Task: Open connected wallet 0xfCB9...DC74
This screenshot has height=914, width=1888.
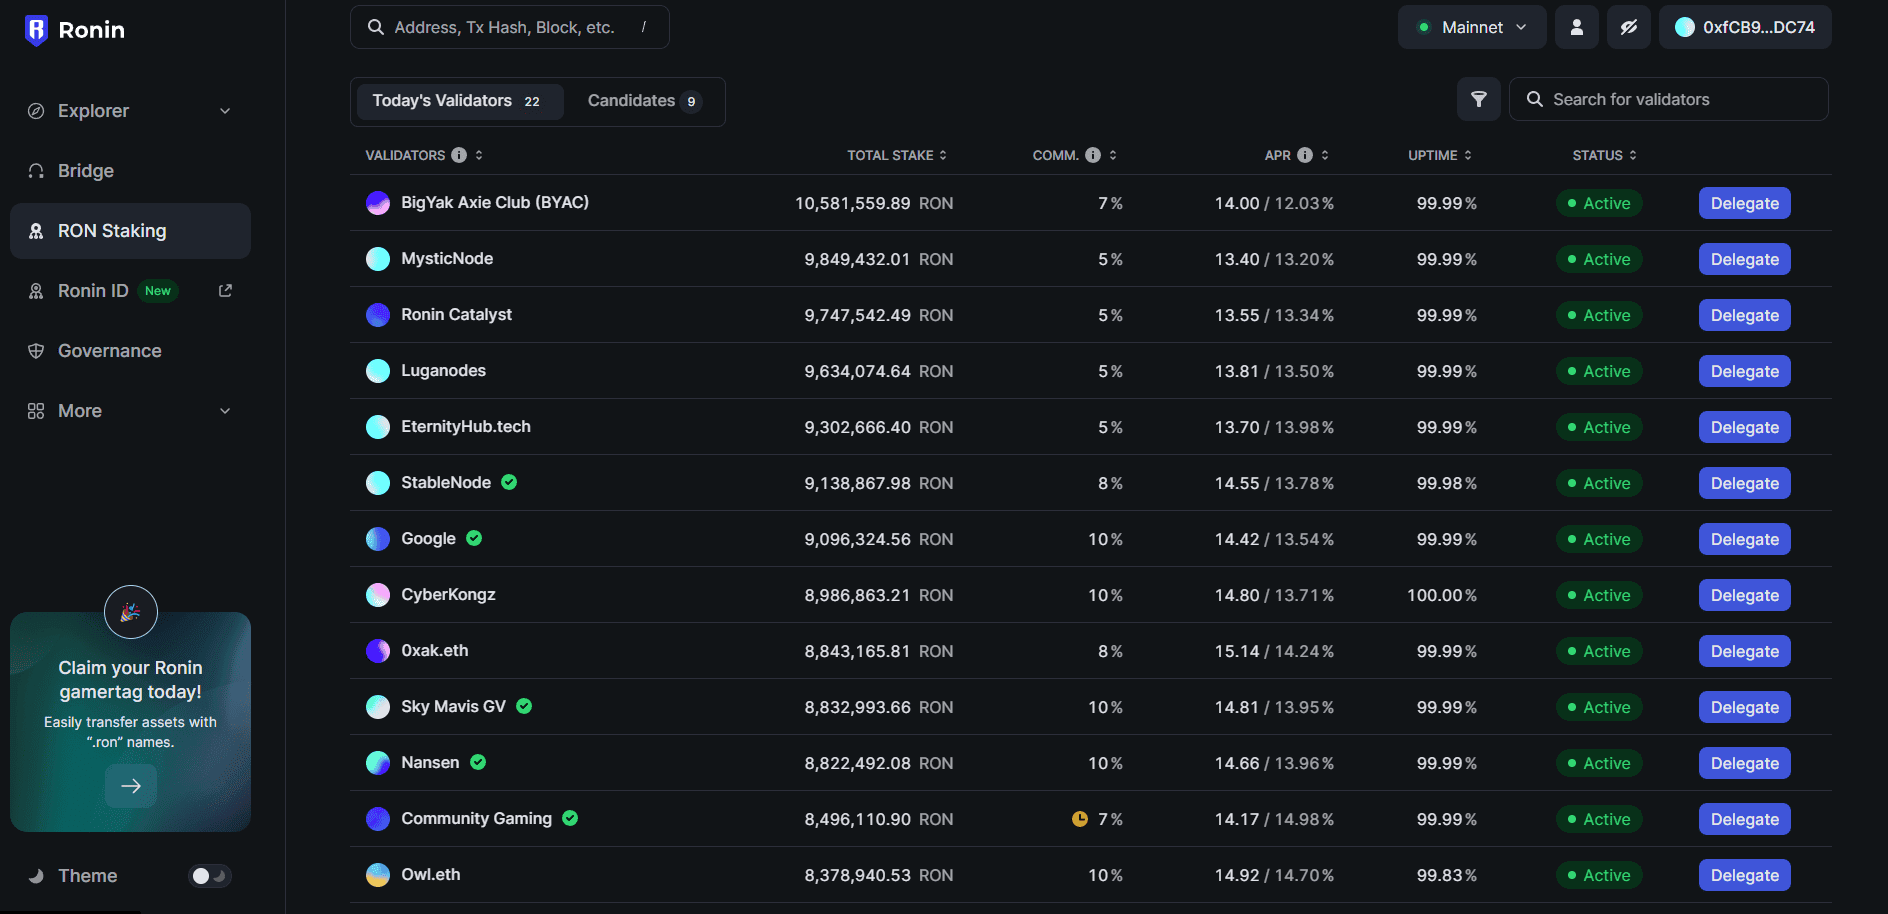Action: (1744, 27)
